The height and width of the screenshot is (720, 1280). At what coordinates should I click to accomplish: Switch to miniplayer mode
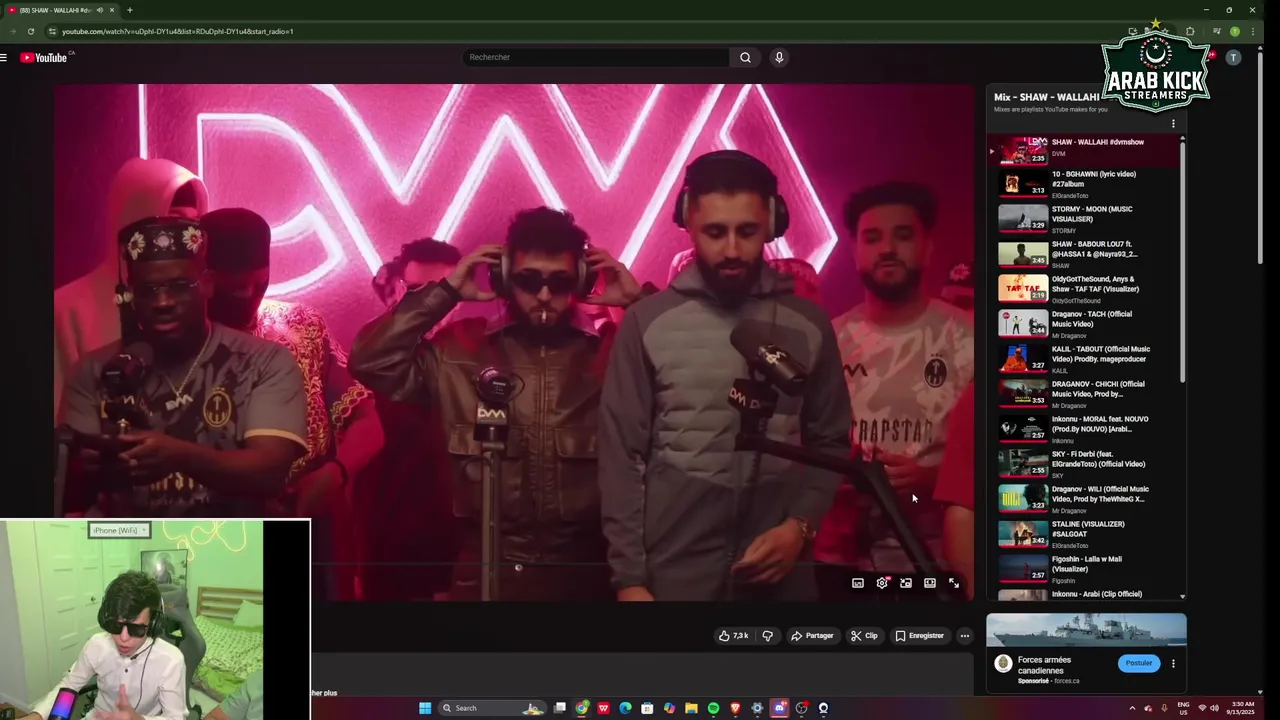906,583
